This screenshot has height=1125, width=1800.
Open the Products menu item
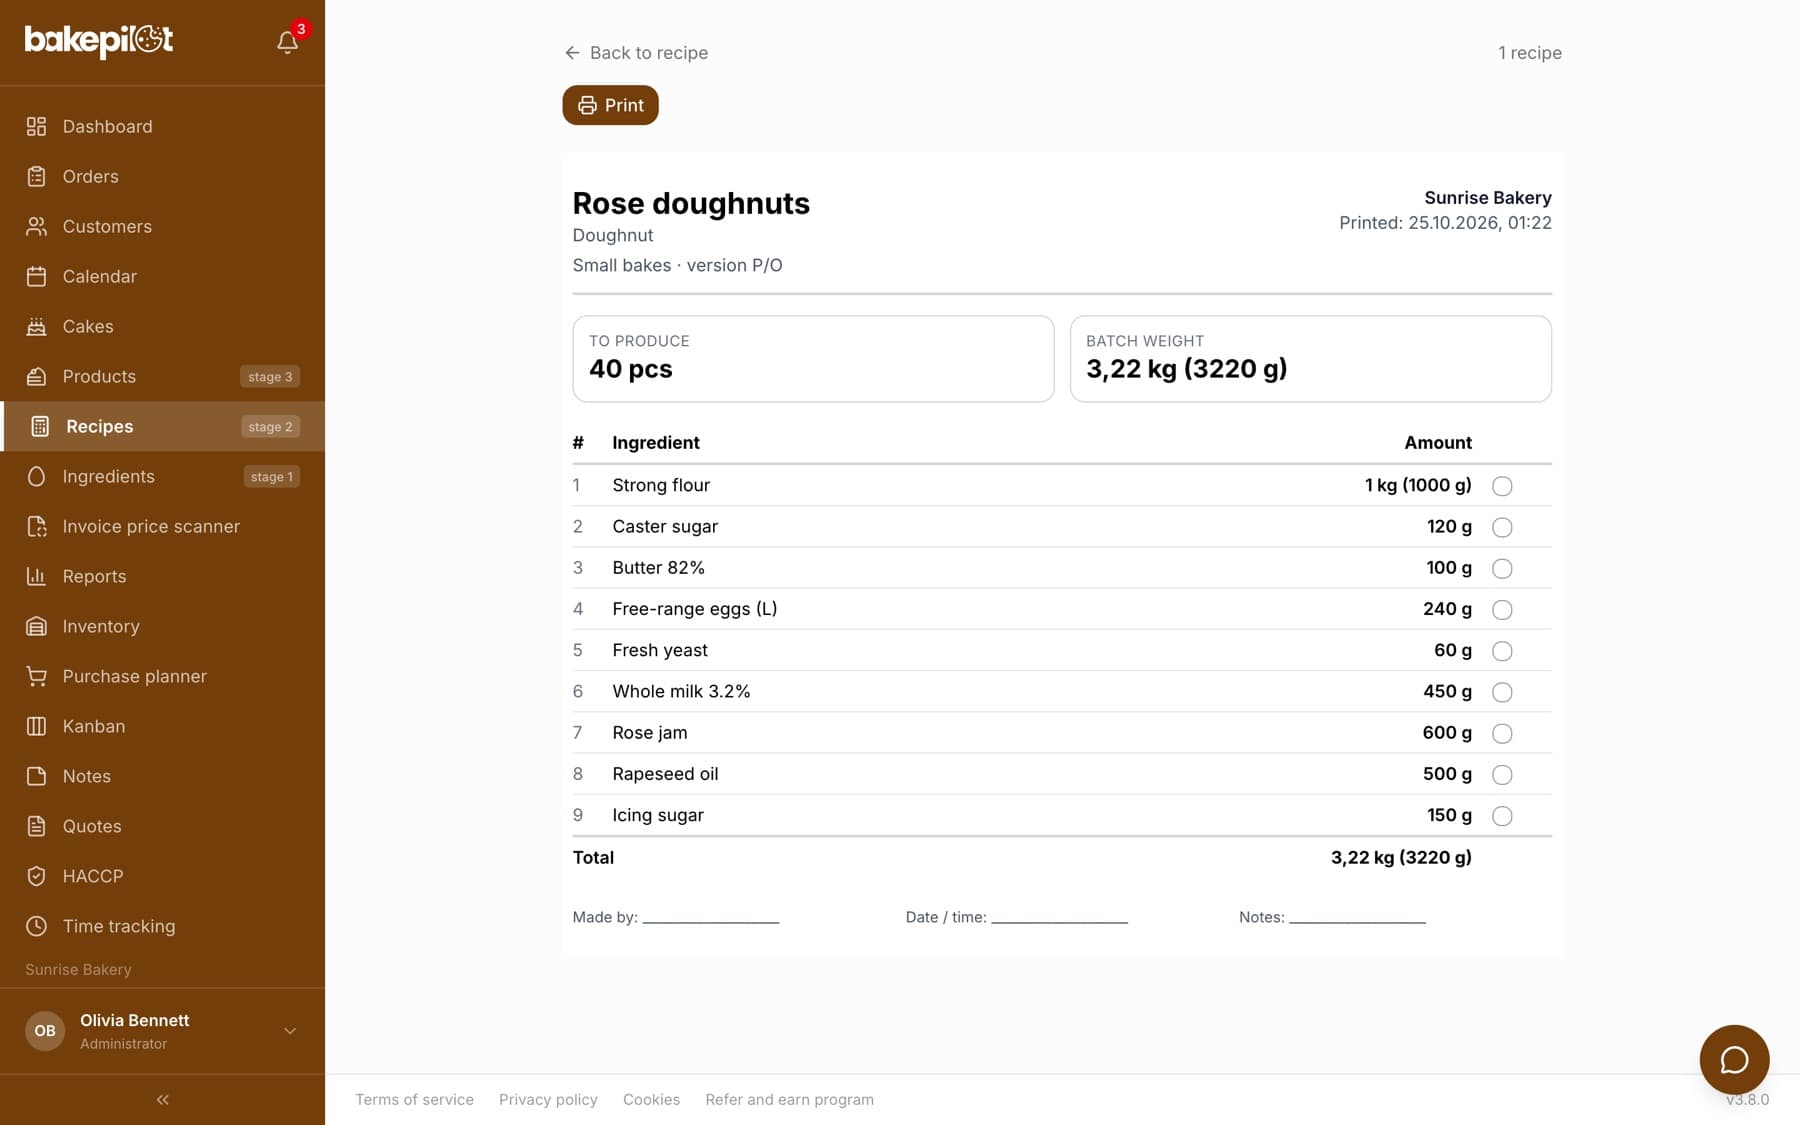coord(162,376)
